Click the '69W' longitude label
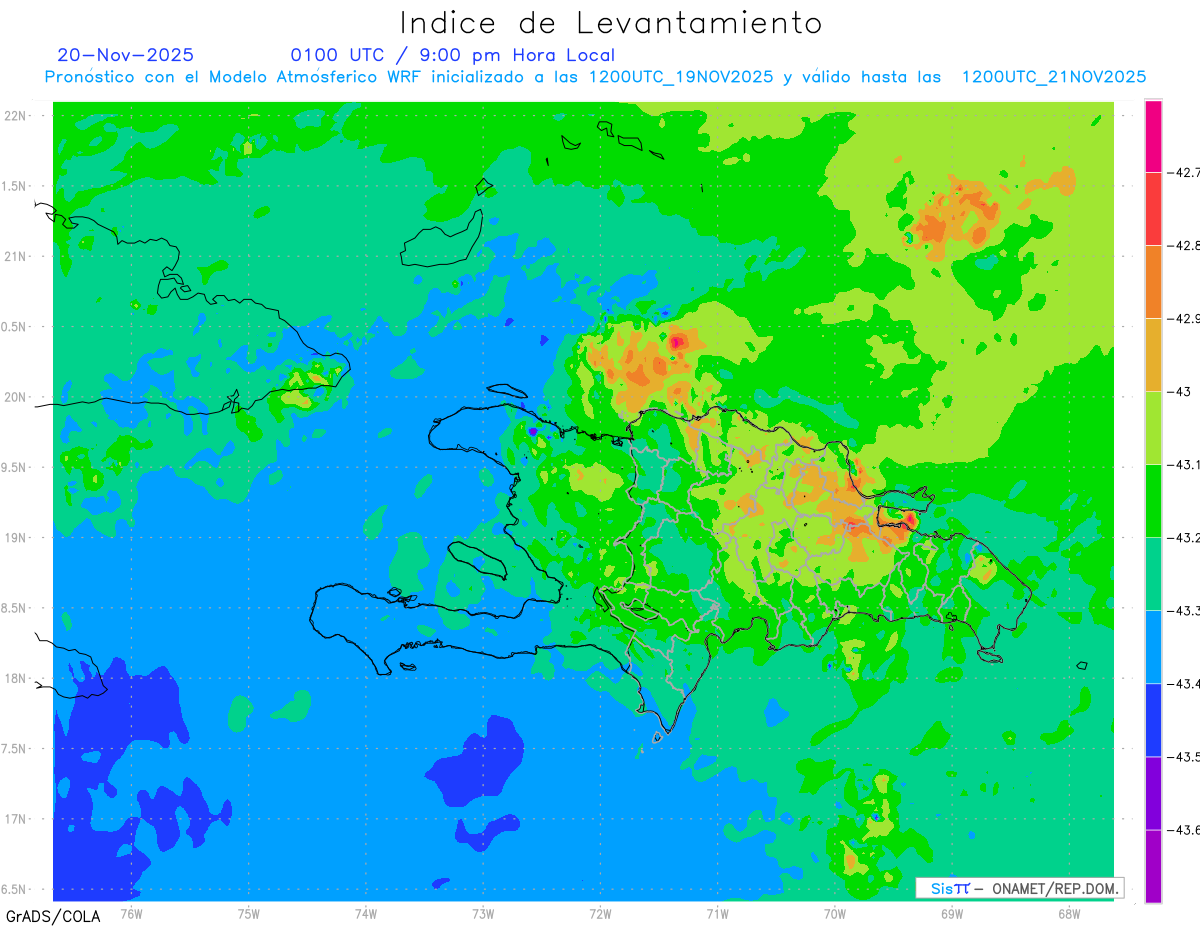The width and height of the screenshot is (1200, 927). click(x=951, y=914)
